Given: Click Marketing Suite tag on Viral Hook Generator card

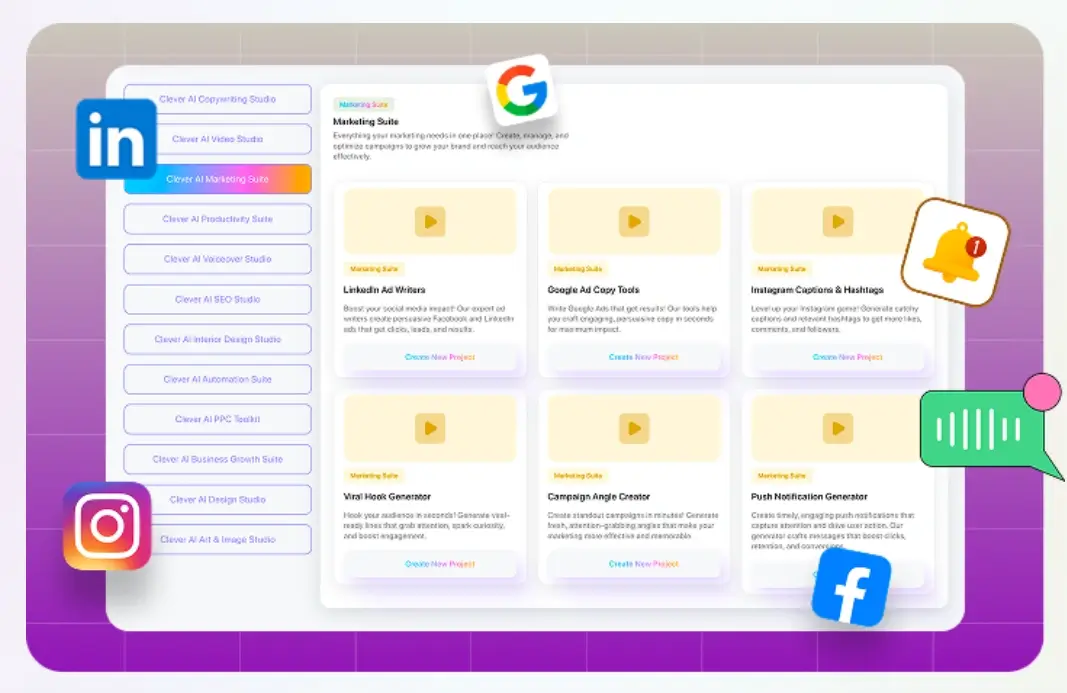Looking at the screenshot, I should 374,476.
